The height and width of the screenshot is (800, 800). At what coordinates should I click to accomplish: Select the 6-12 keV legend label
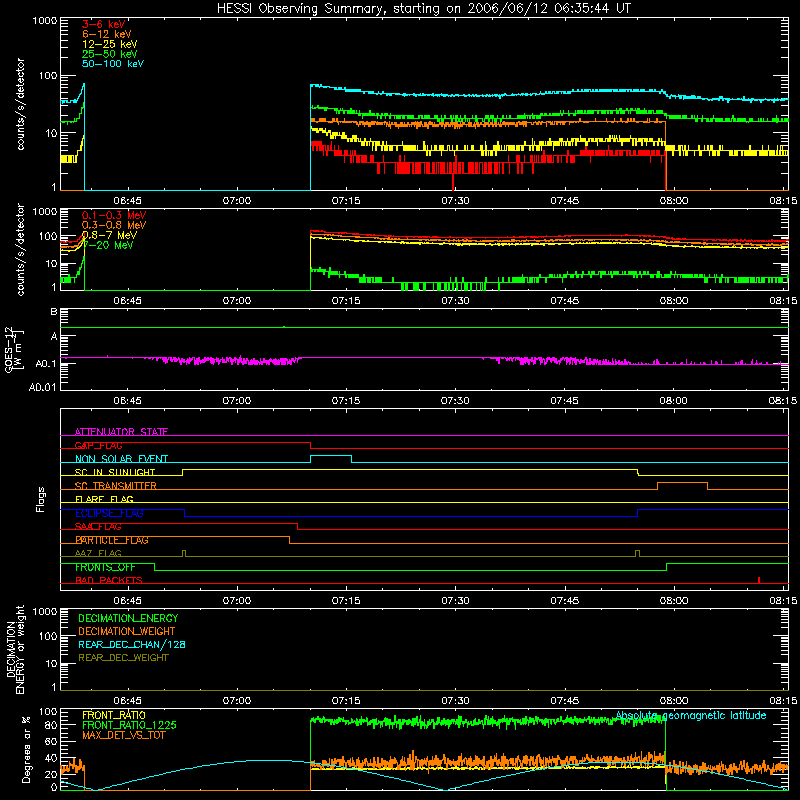107,34
